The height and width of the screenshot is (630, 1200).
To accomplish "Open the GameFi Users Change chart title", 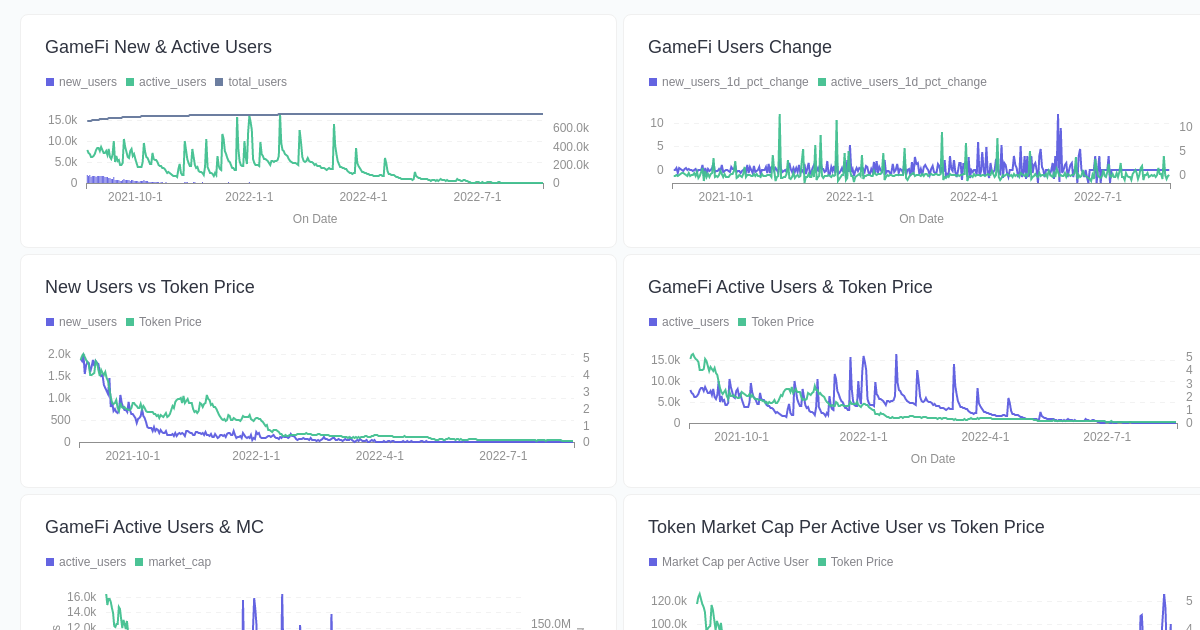I will pyautogui.click(x=740, y=47).
